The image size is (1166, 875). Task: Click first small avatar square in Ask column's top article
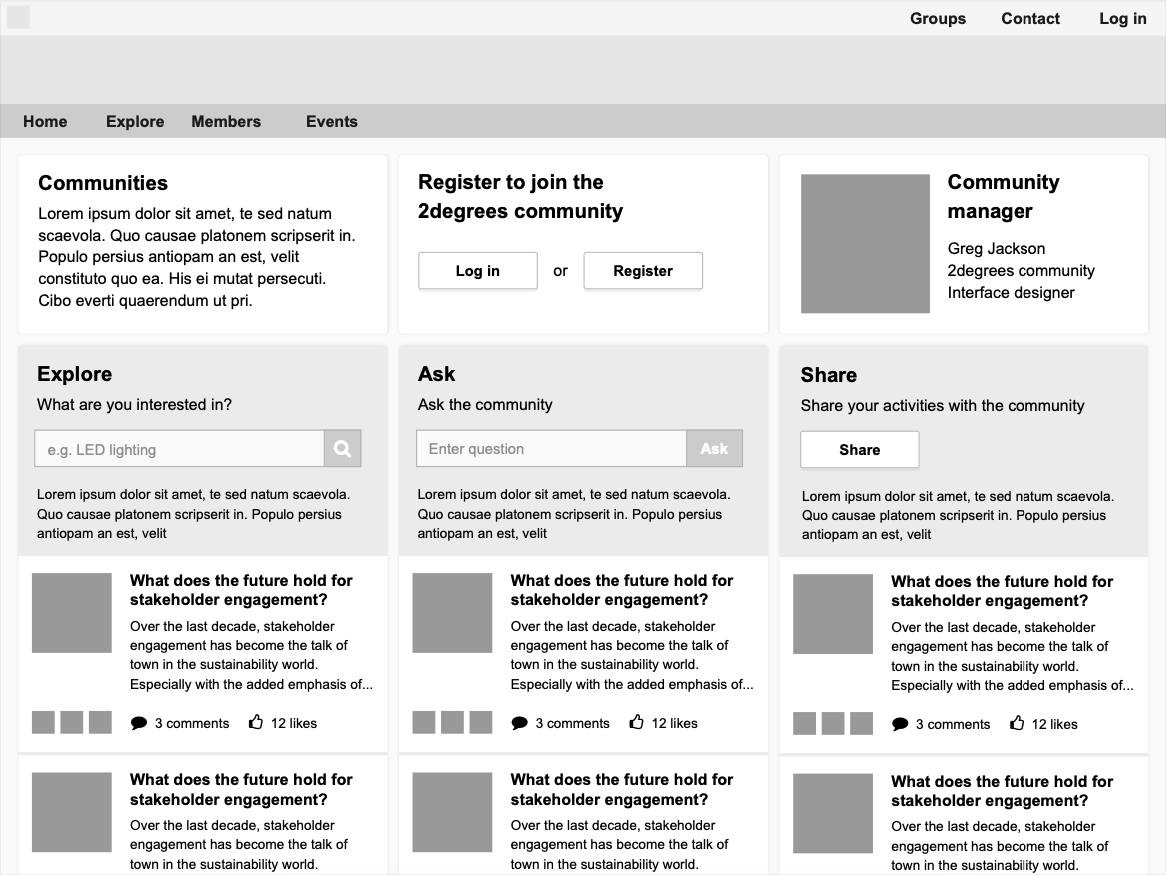424,723
